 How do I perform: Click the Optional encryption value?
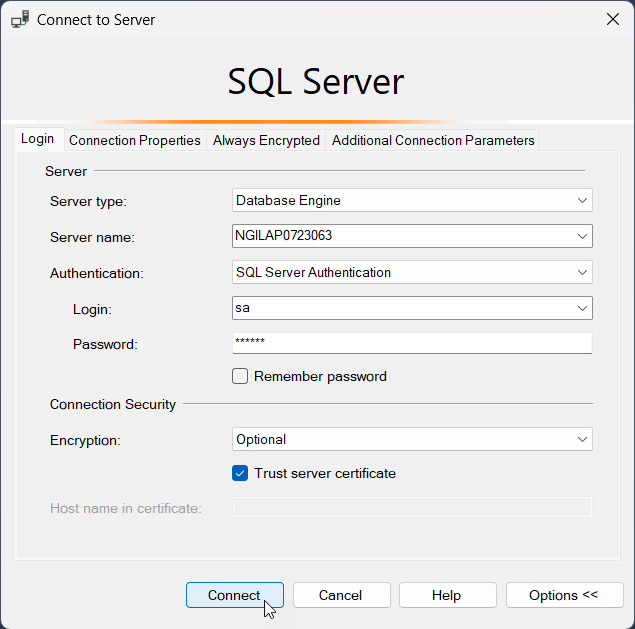[x=261, y=439]
